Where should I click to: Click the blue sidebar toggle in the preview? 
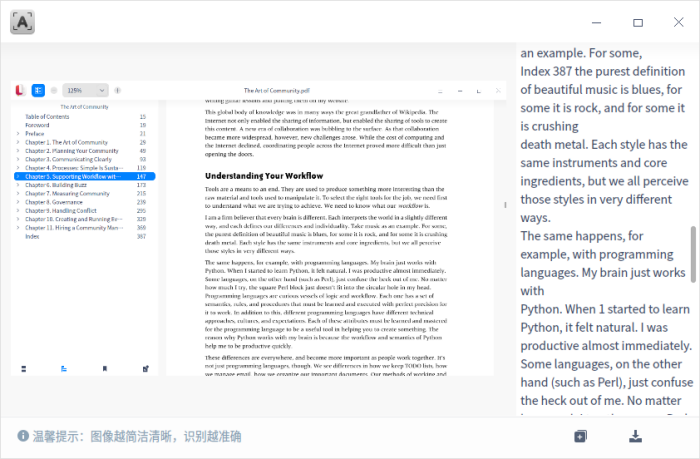(x=38, y=90)
